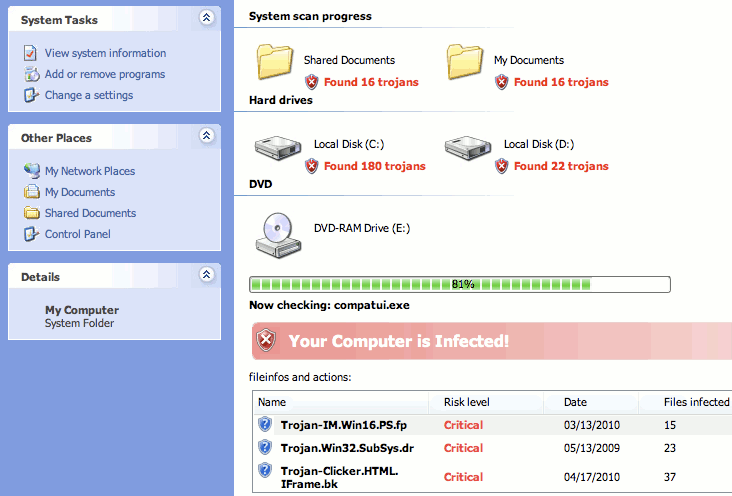The height and width of the screenshot is (496, 732).
Task: Open My Network Places link
Action: (90, 171)
